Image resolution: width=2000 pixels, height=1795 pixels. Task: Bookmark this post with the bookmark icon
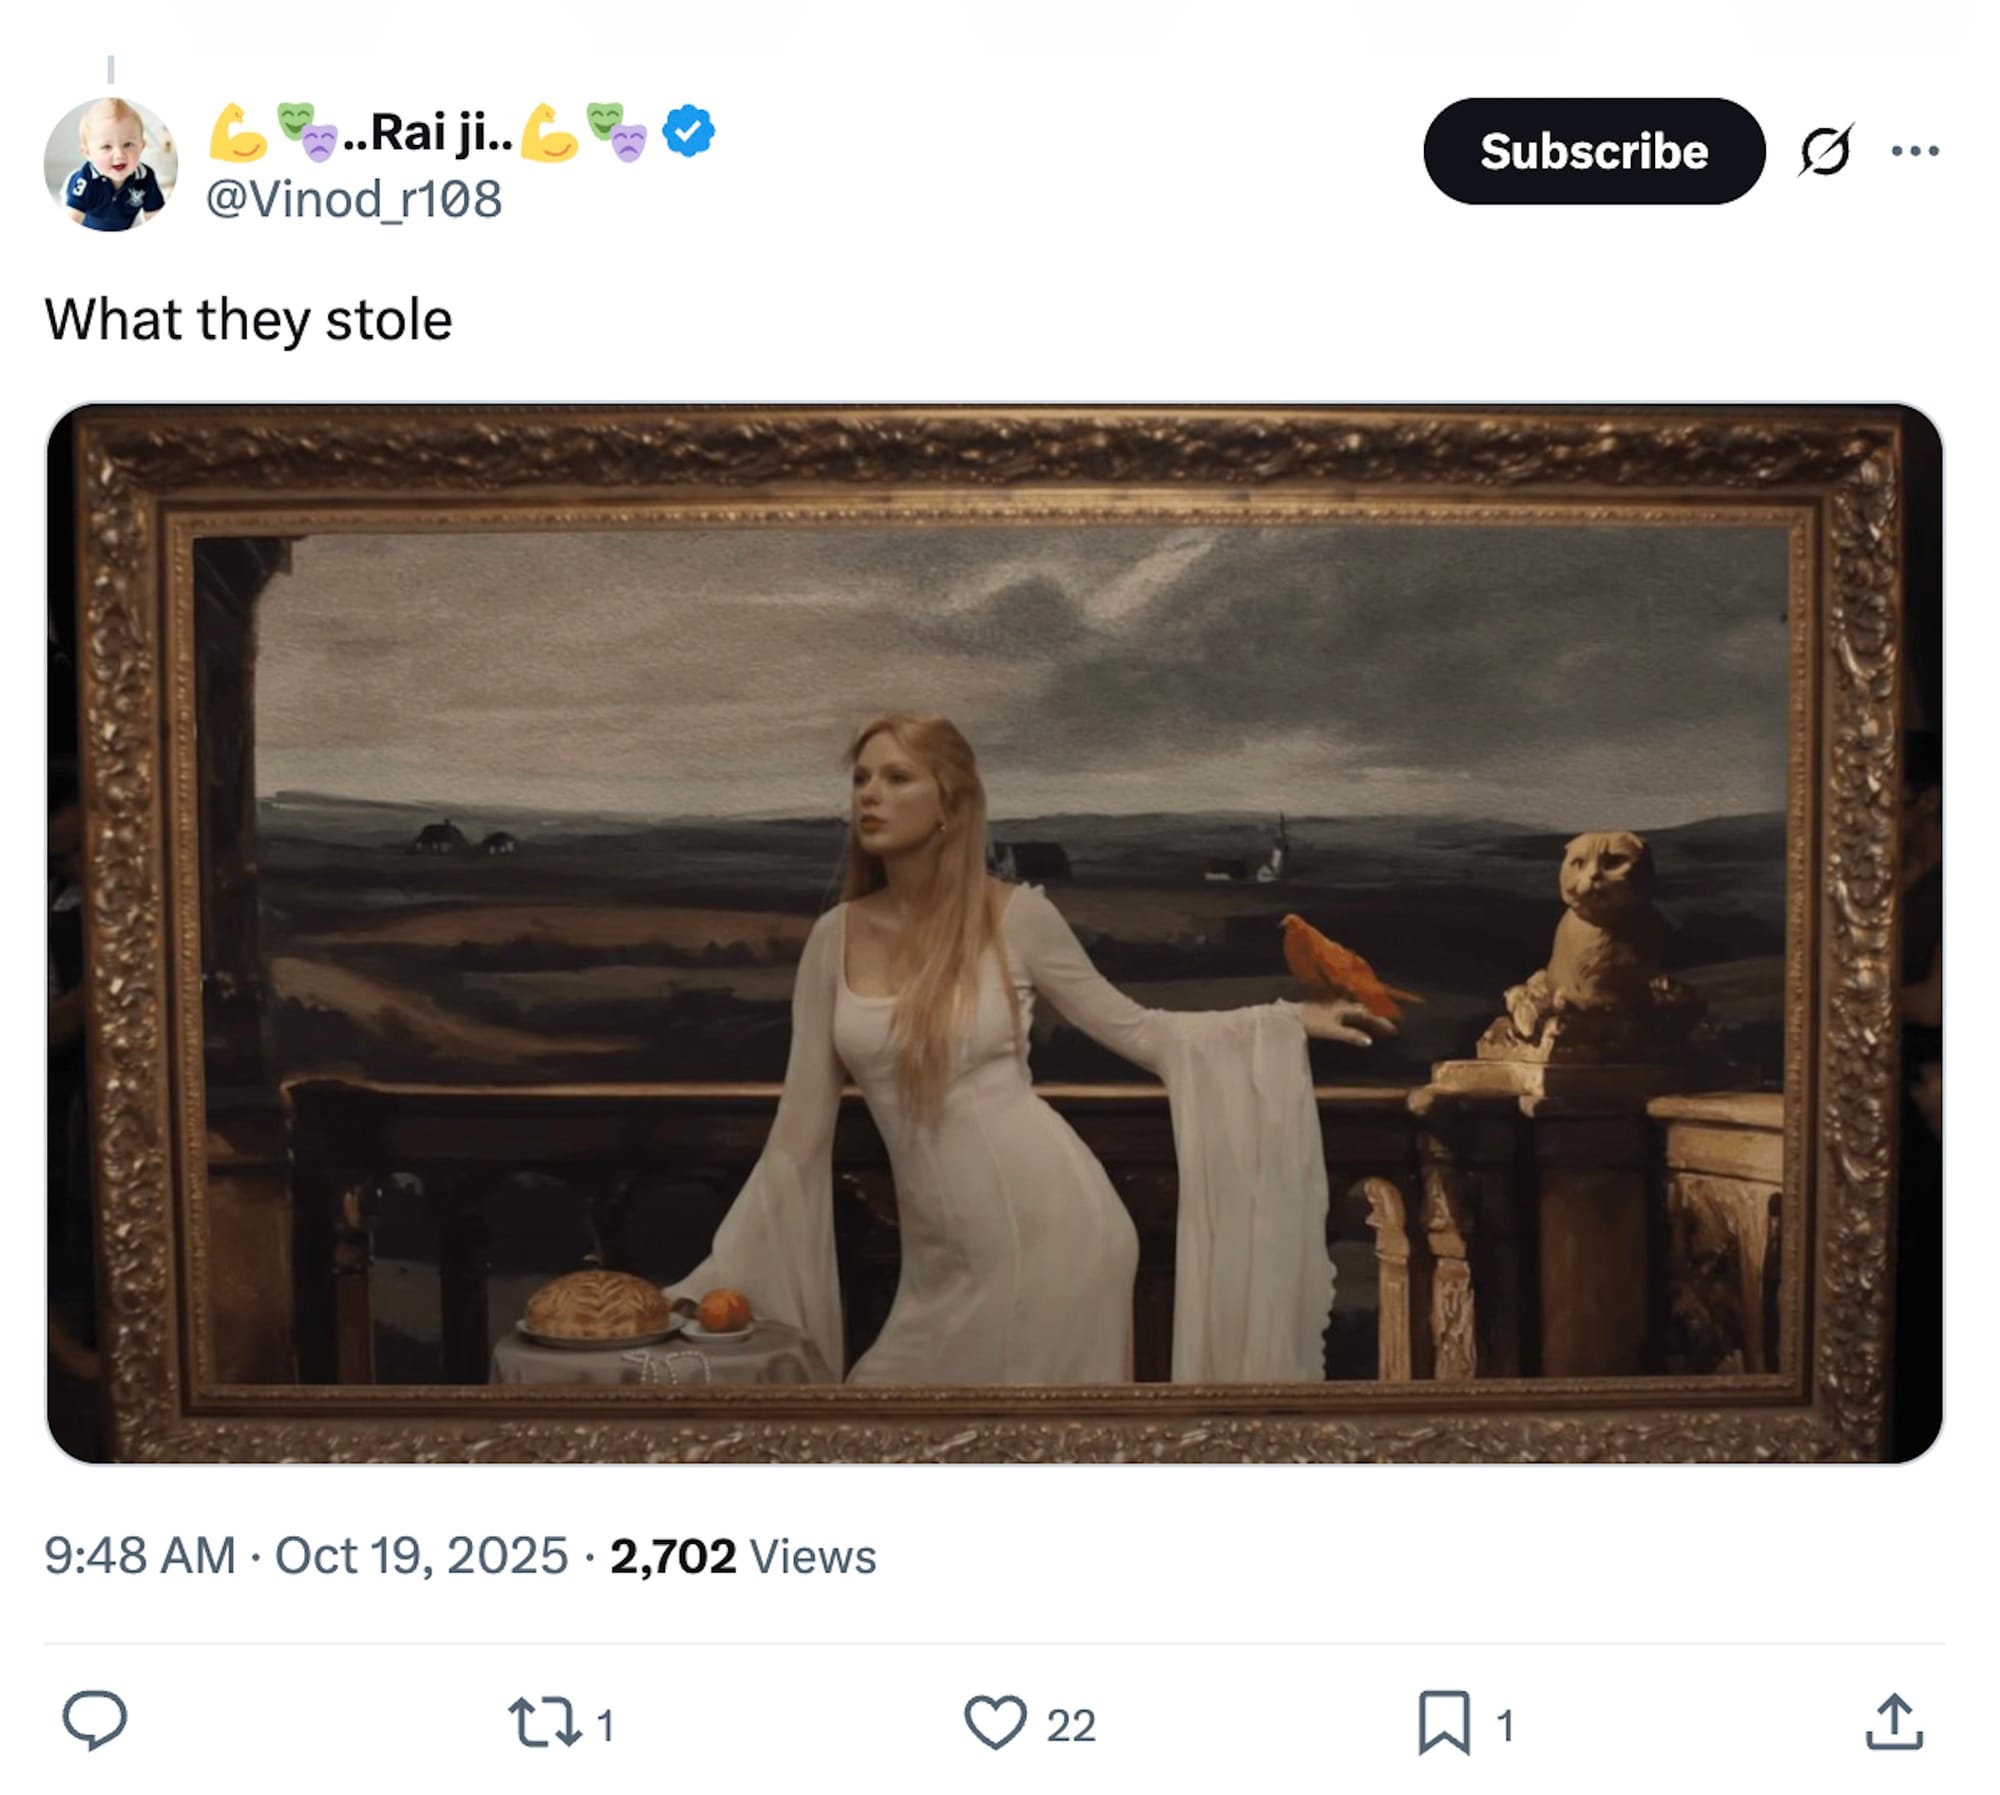(1444, 1722)
